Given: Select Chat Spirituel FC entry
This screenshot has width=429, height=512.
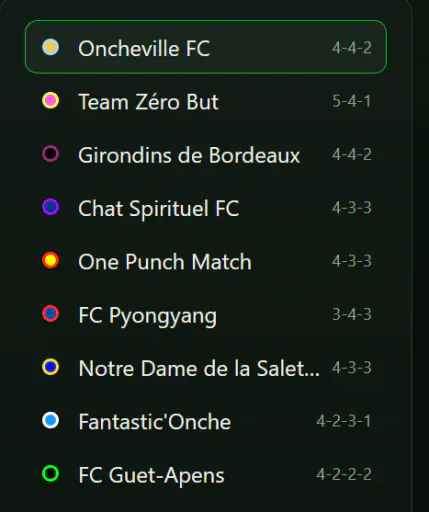Looking at the screenshot, I should (206, 207).
